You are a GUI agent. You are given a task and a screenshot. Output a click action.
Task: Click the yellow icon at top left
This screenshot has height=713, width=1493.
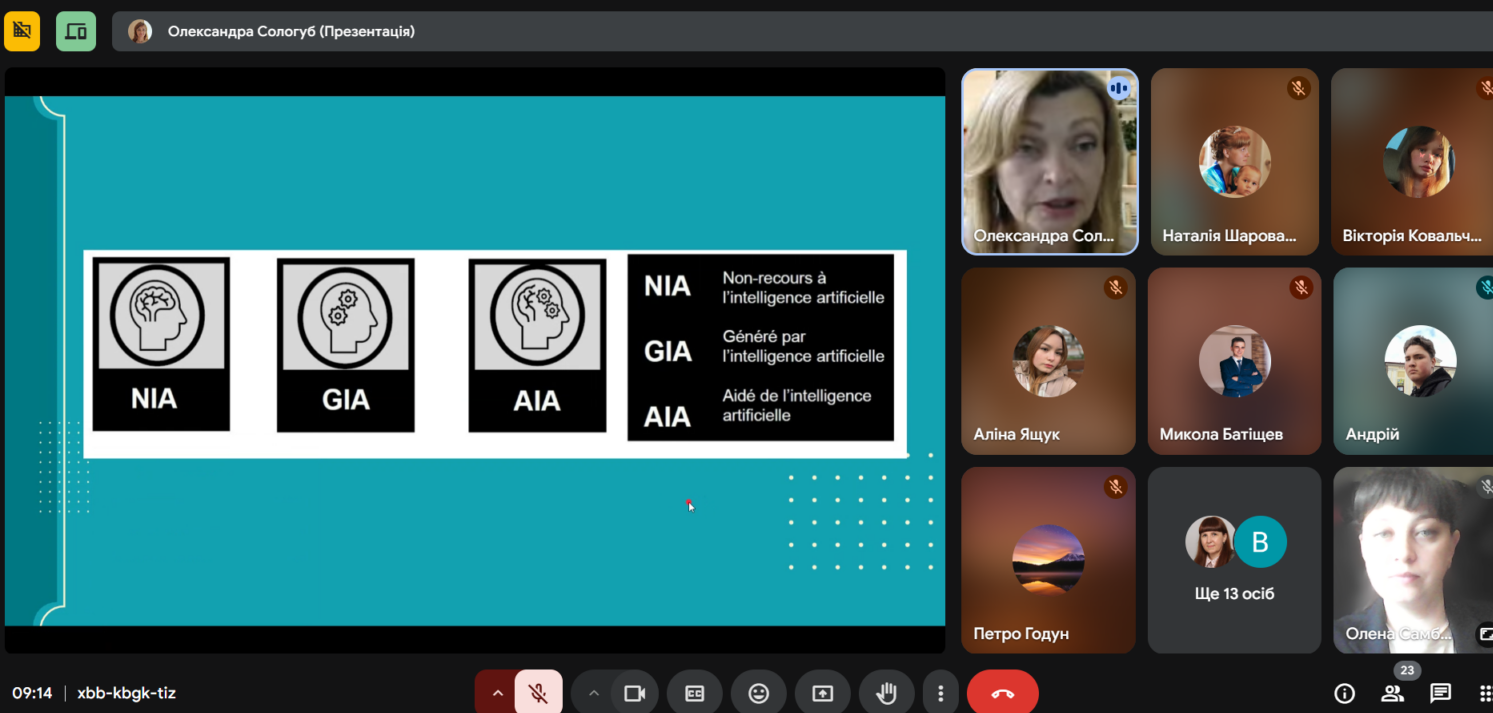pyautogui.click(x=22, y=31)
